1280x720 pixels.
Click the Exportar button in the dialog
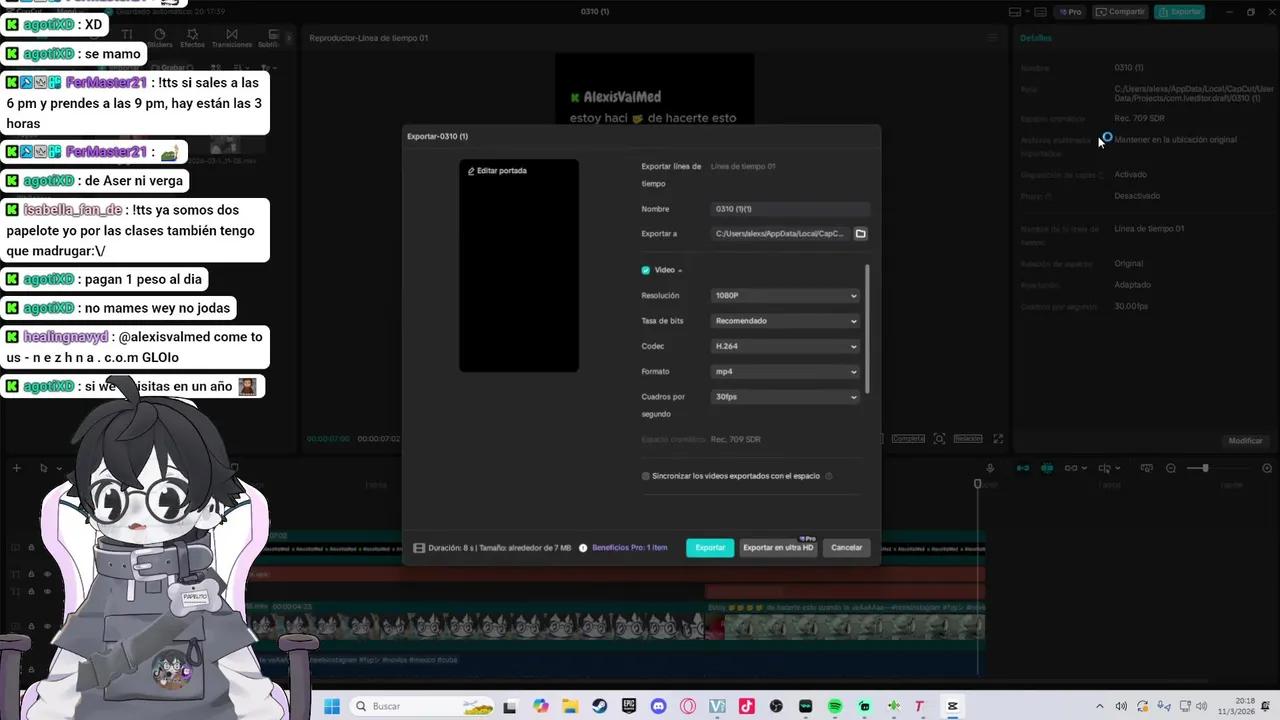pyautogui.click(x=710, y=548)
